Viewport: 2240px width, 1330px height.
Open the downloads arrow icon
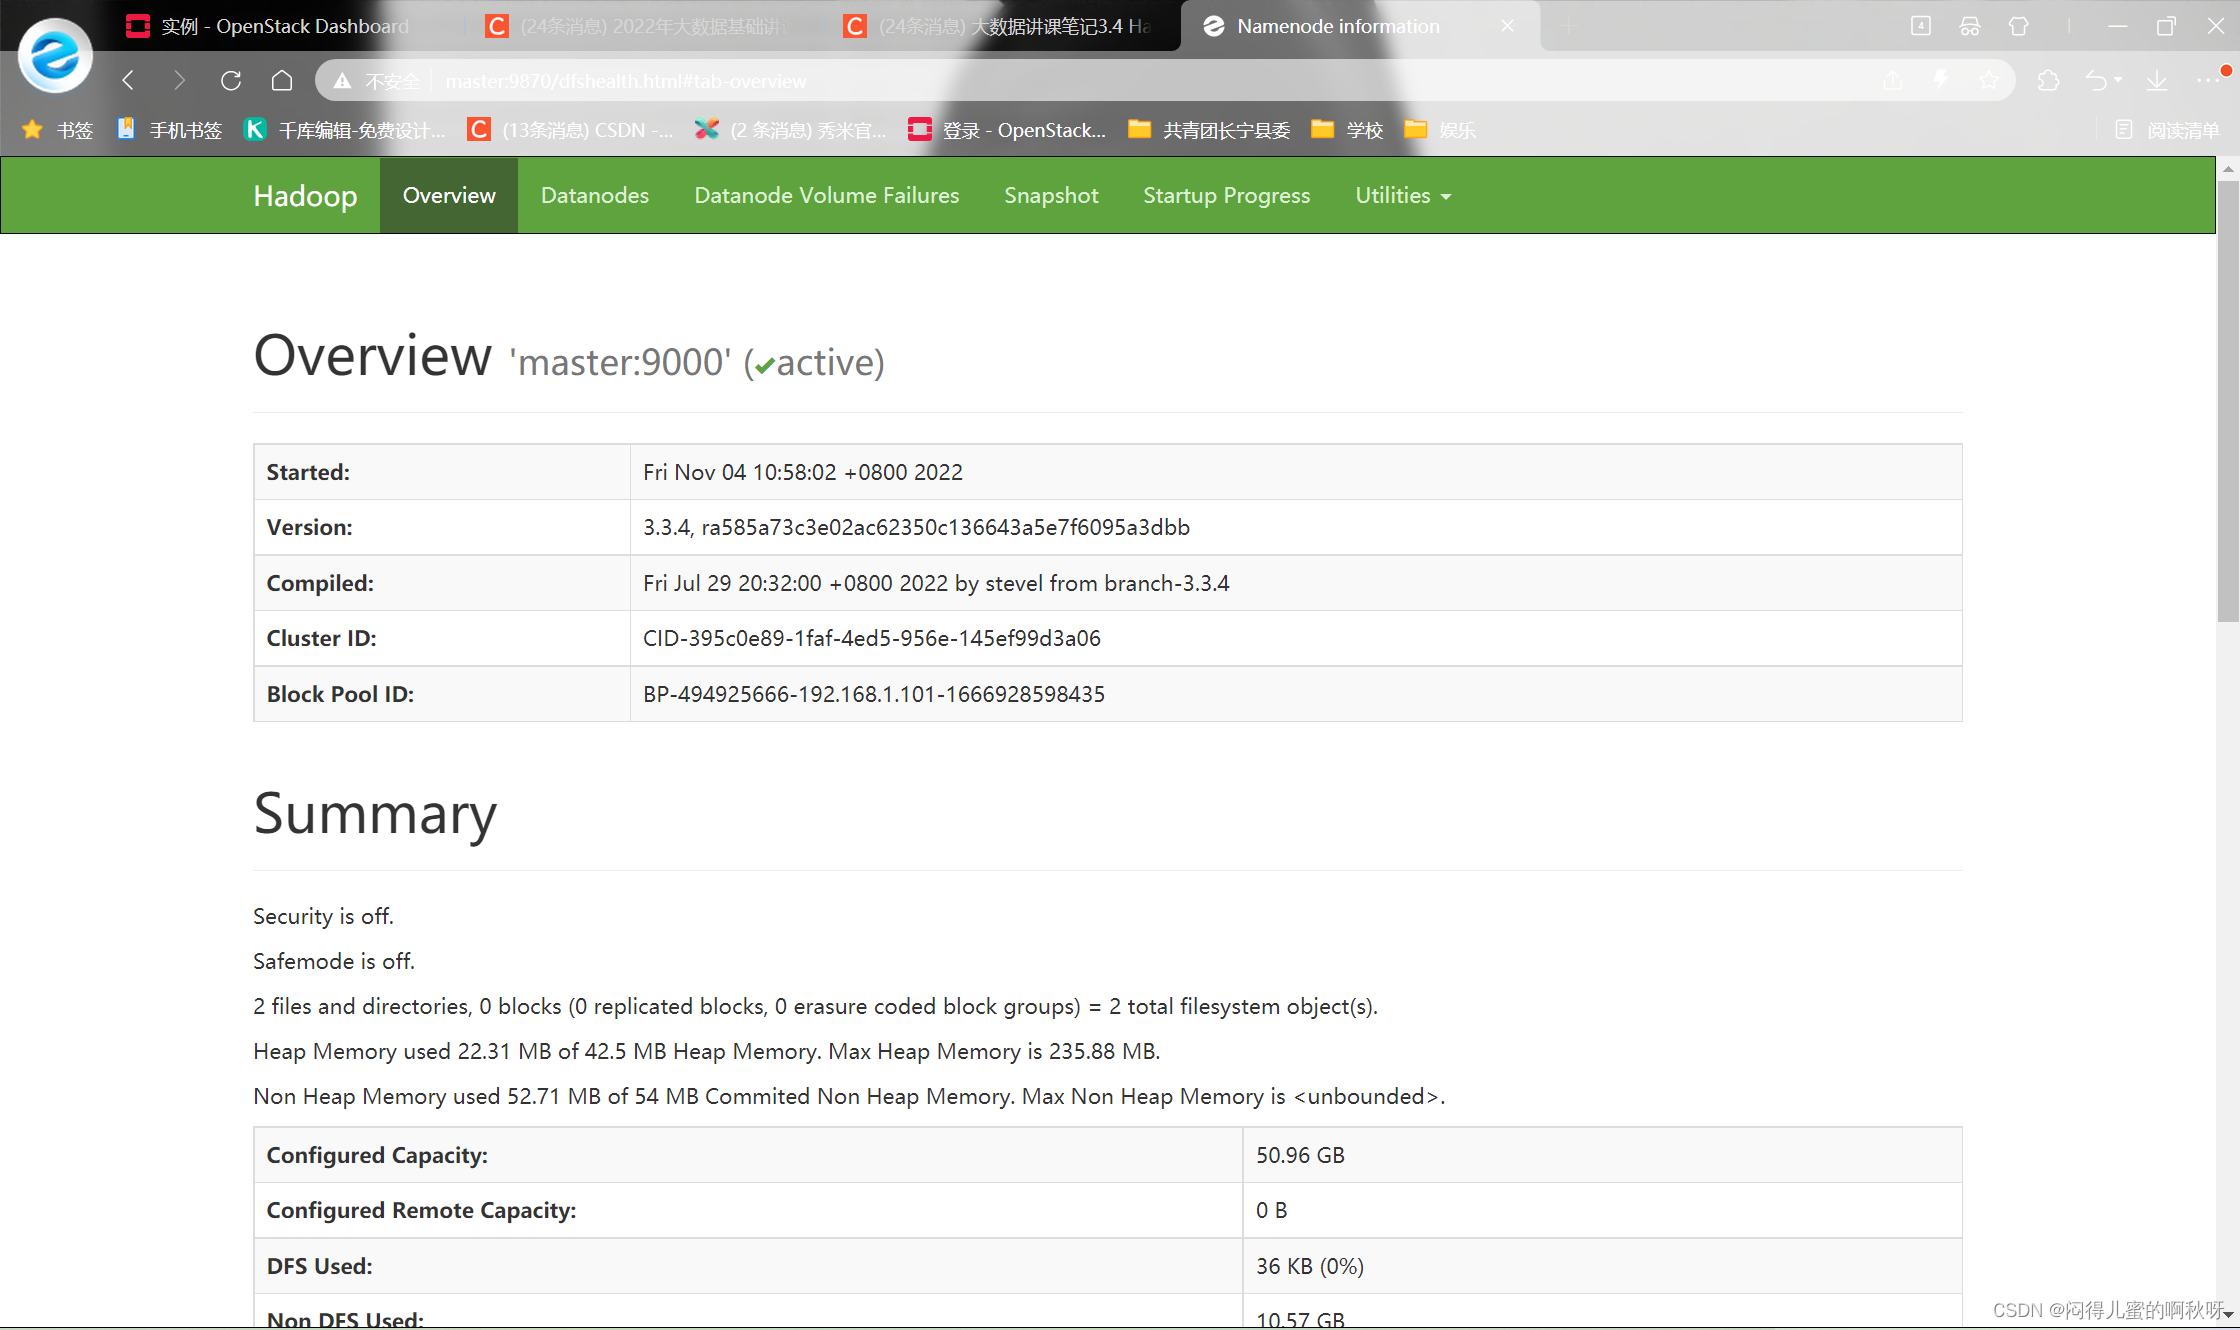point(2157,81)
